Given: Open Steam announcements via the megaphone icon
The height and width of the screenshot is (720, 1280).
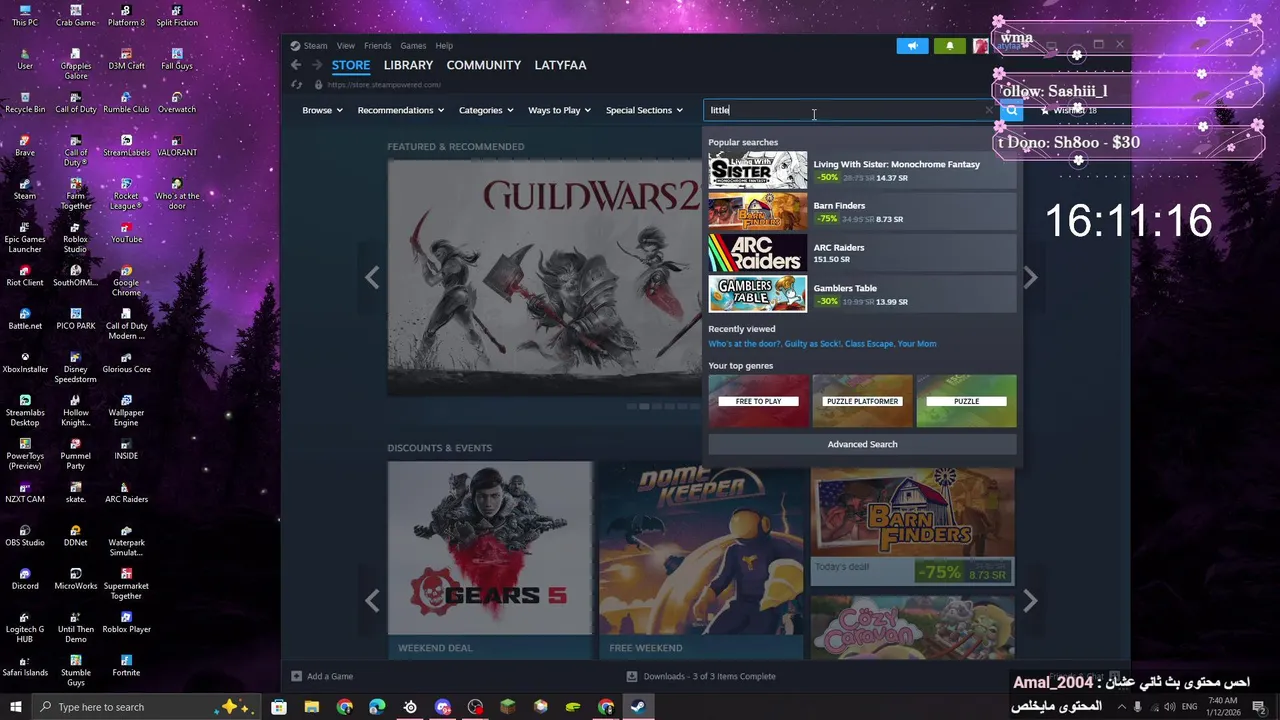Looking at the screenshot, I should [912, 46].
